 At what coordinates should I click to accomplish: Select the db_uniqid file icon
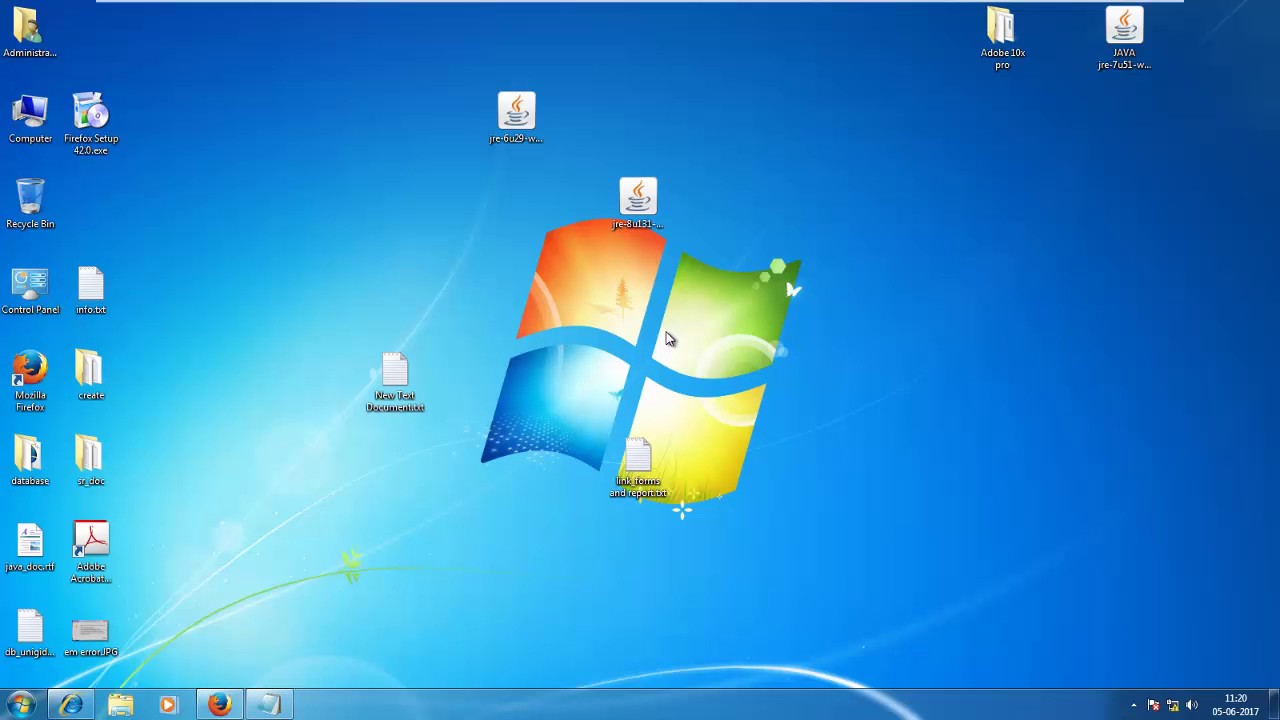(x=30, y=634)
